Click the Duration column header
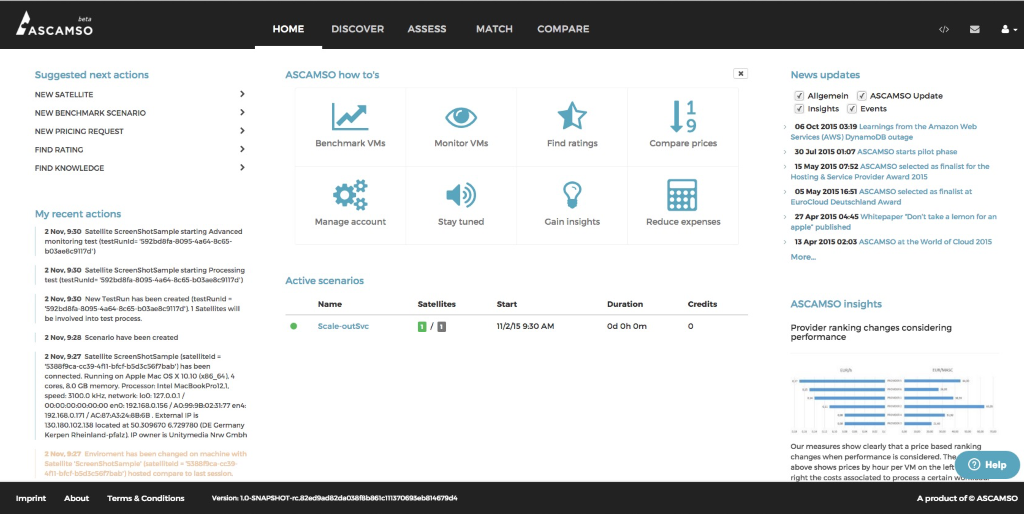 [625, 304]
